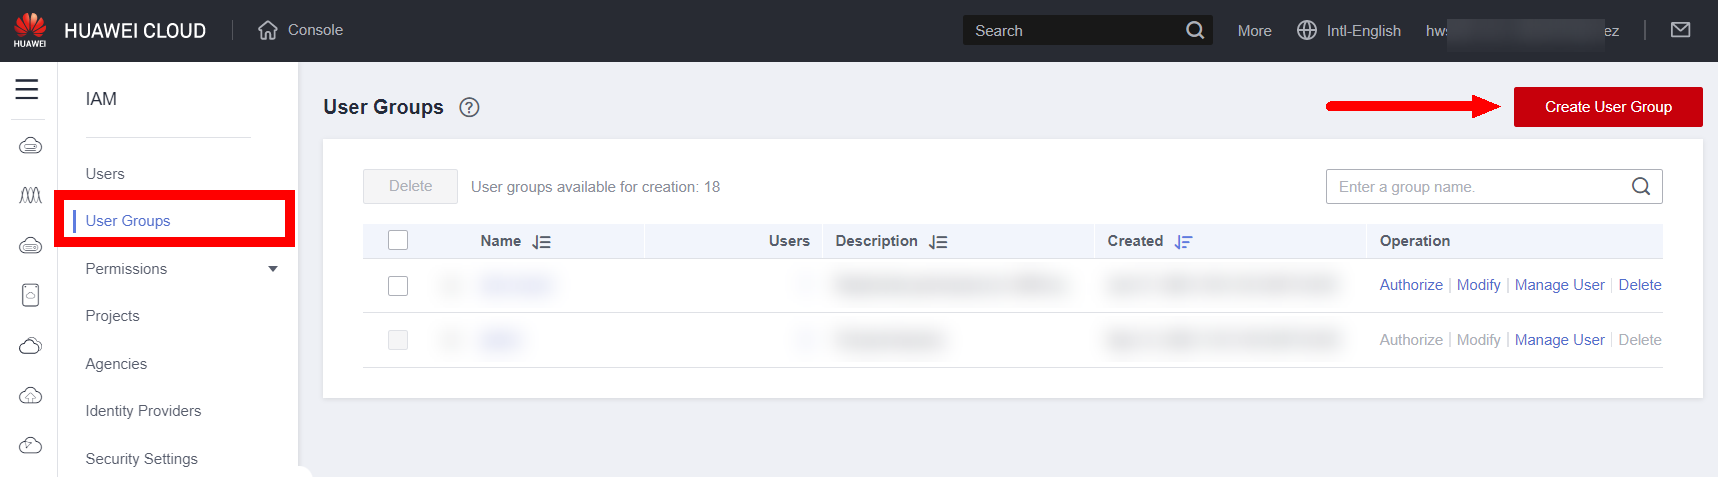Toggle the select-all checkbox in table header
Image resolution: width=1718 pixels, height=477 pixels.
(x=398, y=240)
